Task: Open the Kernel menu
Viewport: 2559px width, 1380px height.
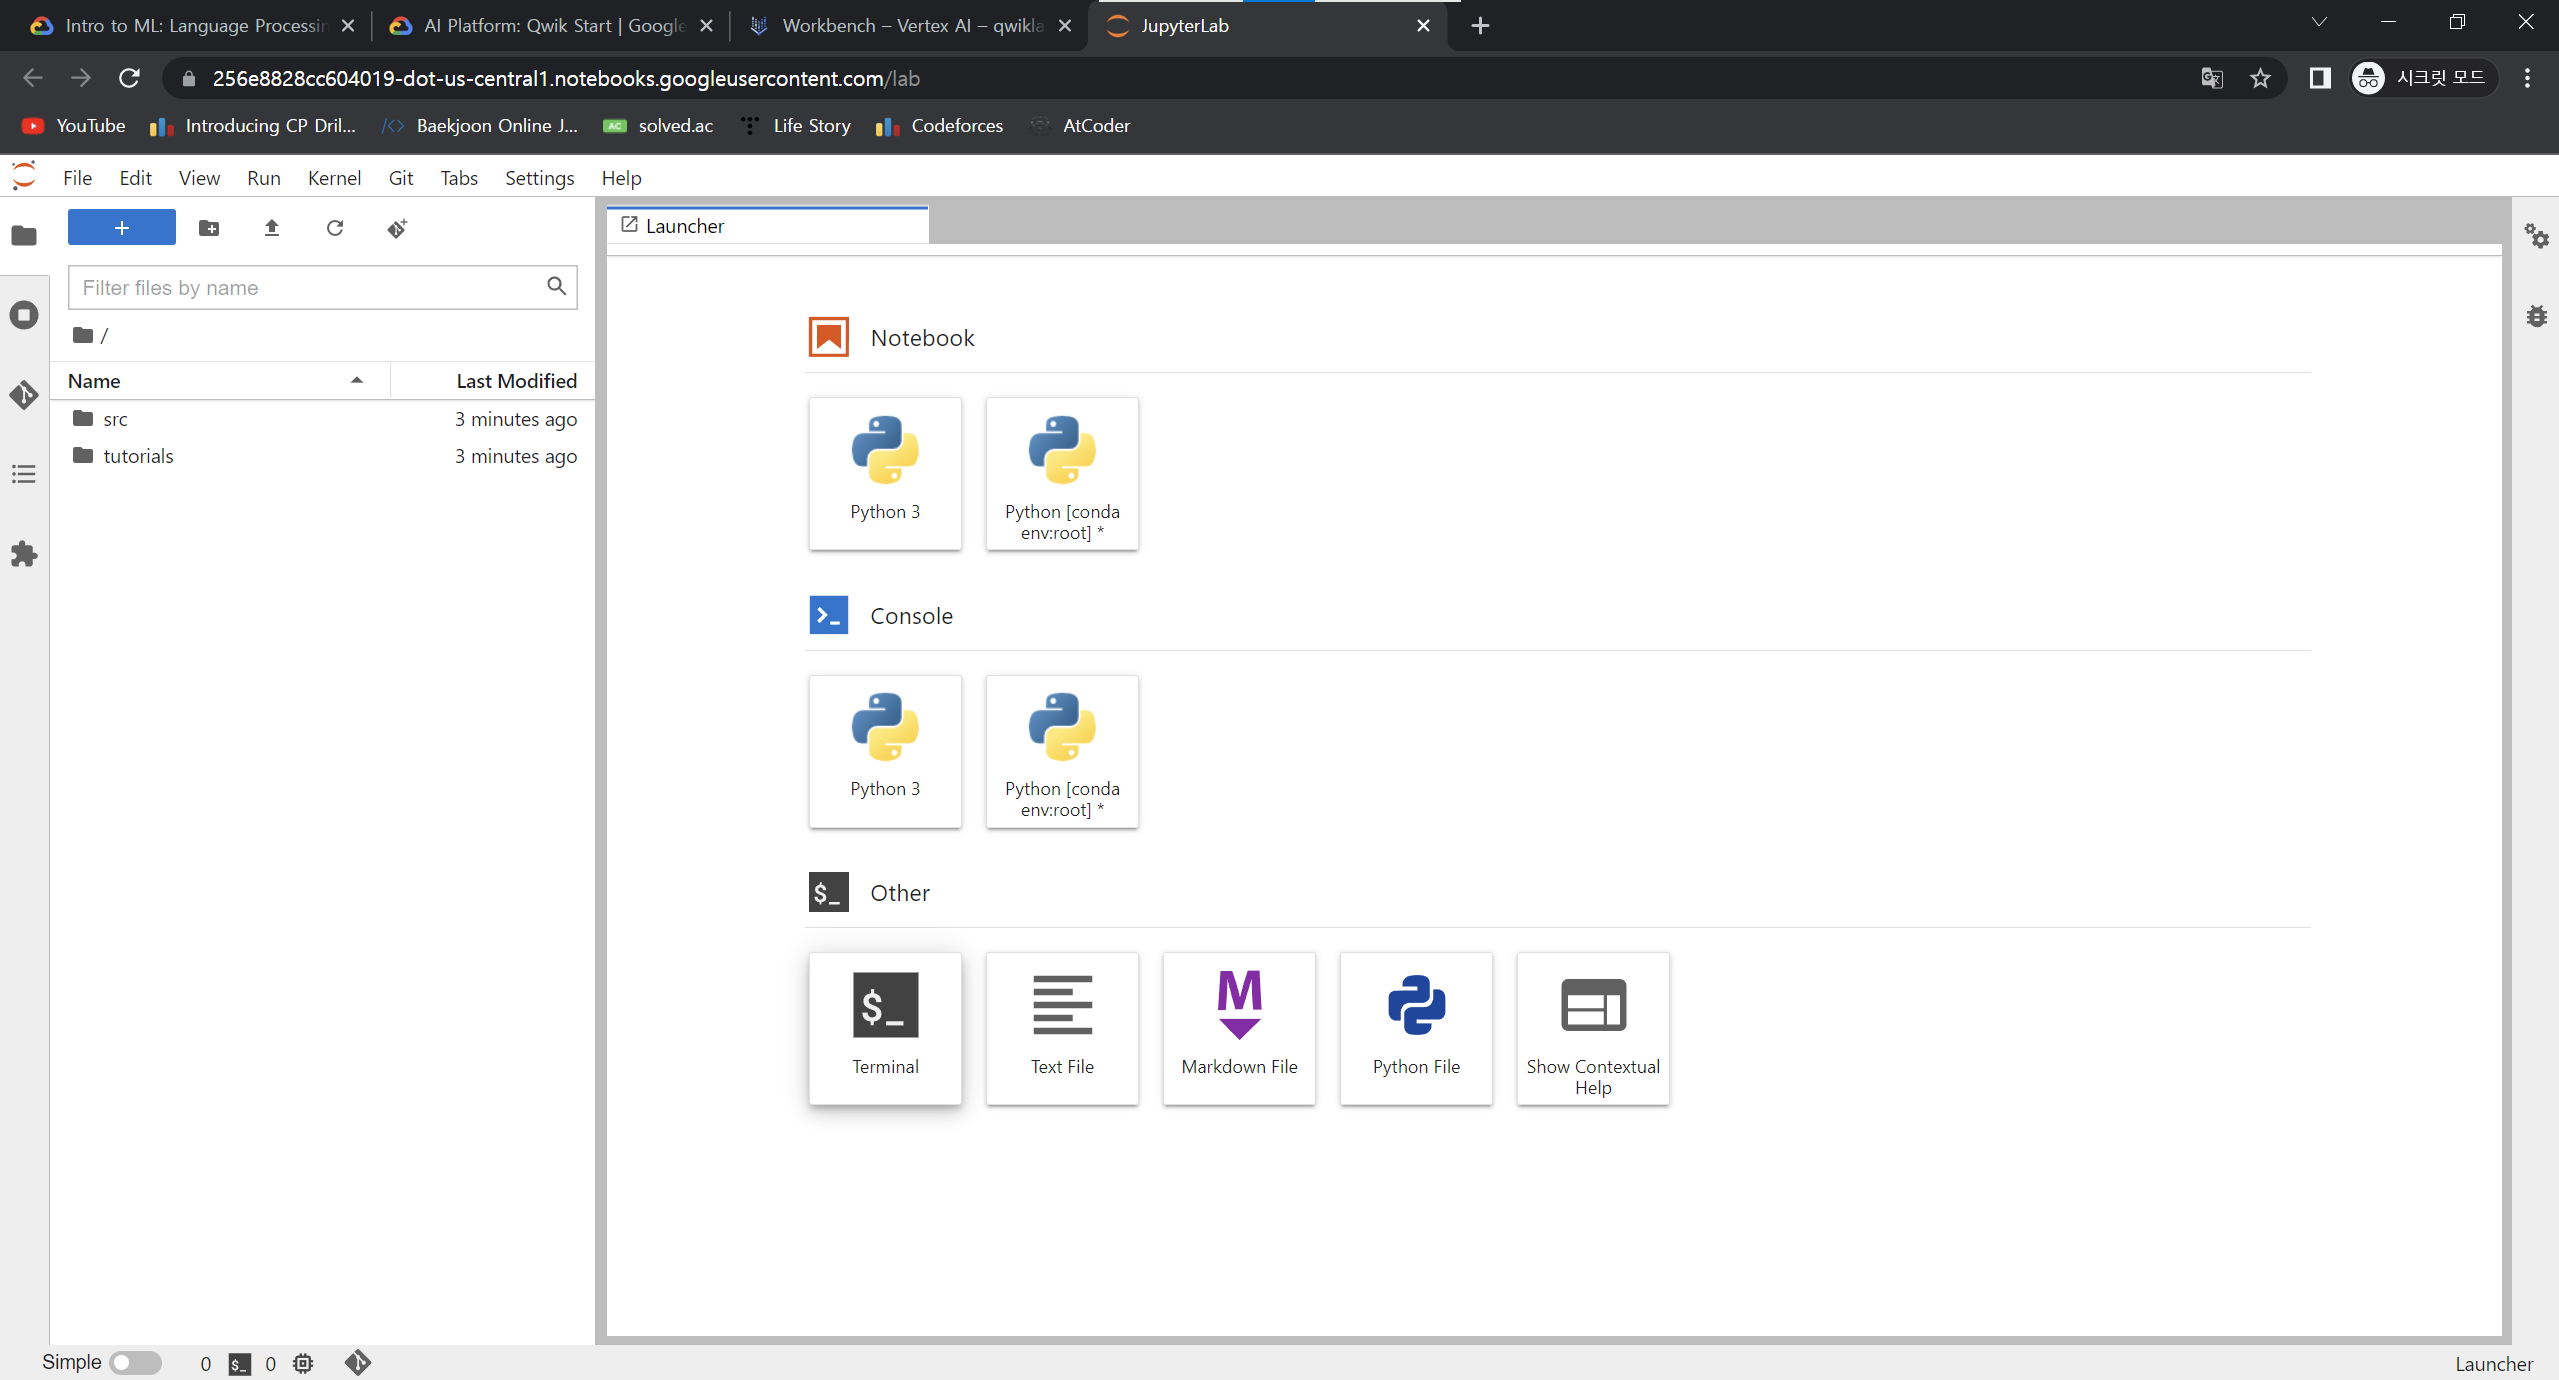Action: [333, 178]
